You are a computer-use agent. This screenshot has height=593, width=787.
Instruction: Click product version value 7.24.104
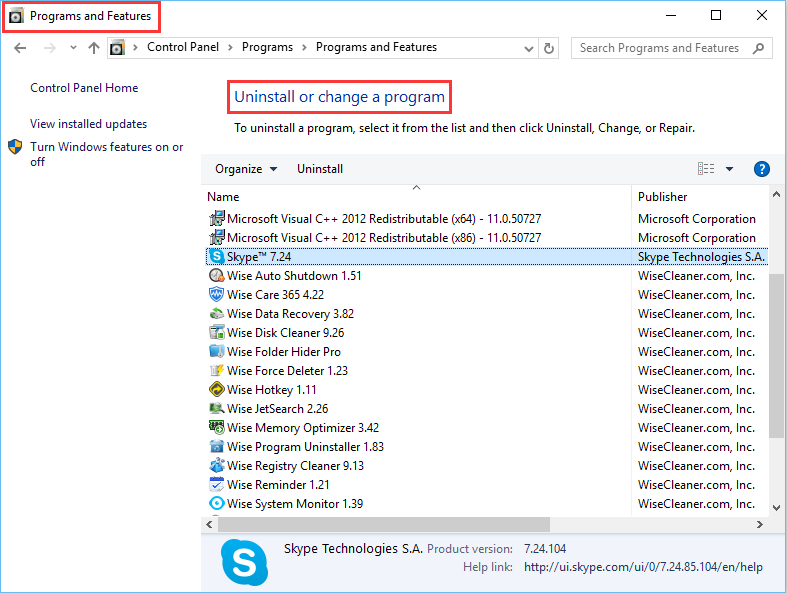[545, 549]
